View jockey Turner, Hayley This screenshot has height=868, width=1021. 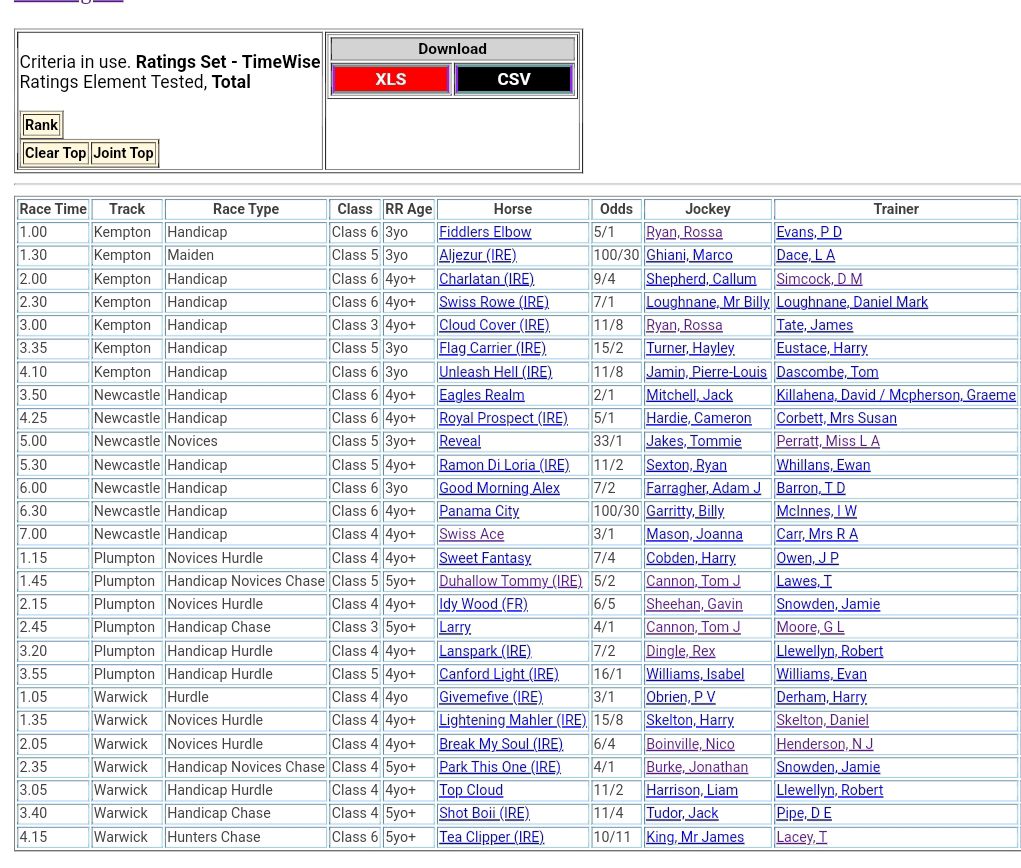[x=690, y=348]
